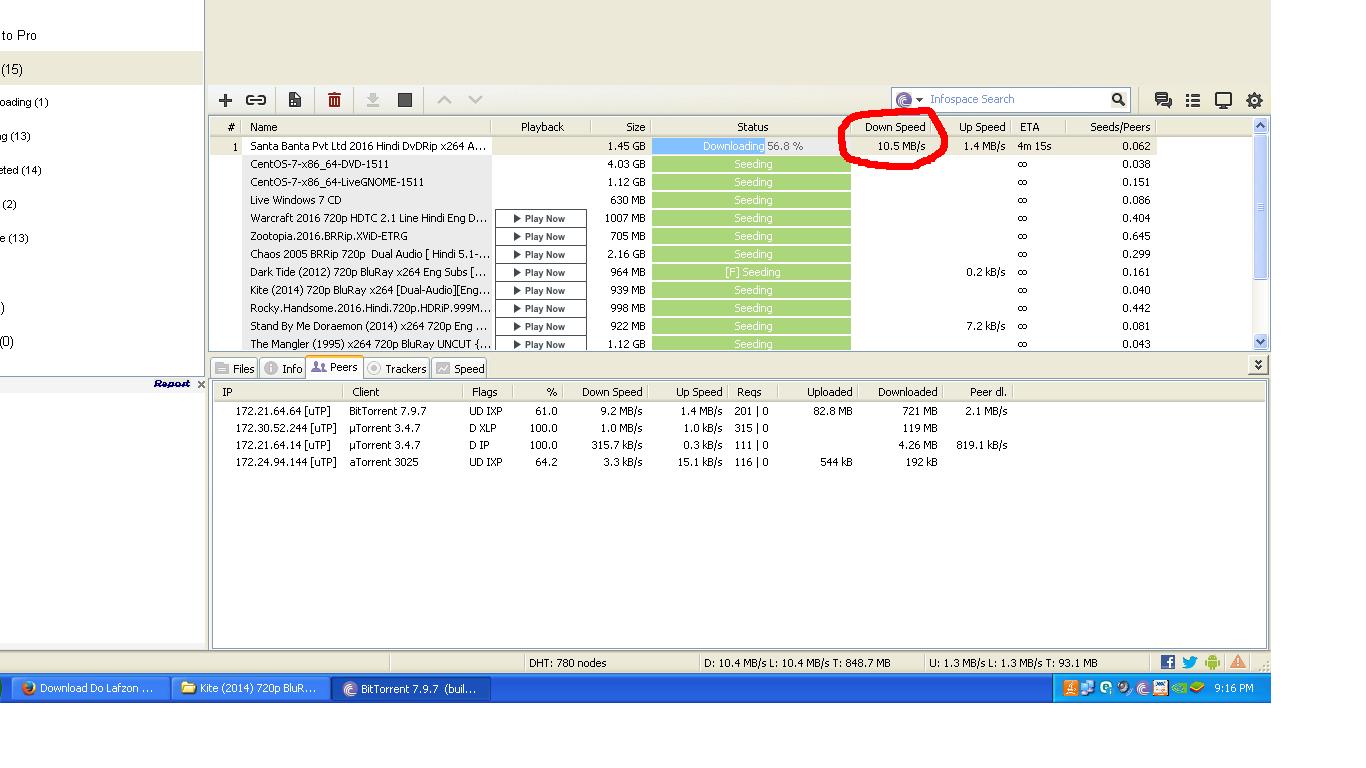1366x768 pixels.
Task: Open the Speed tab
Action: (x=460, y=369)
